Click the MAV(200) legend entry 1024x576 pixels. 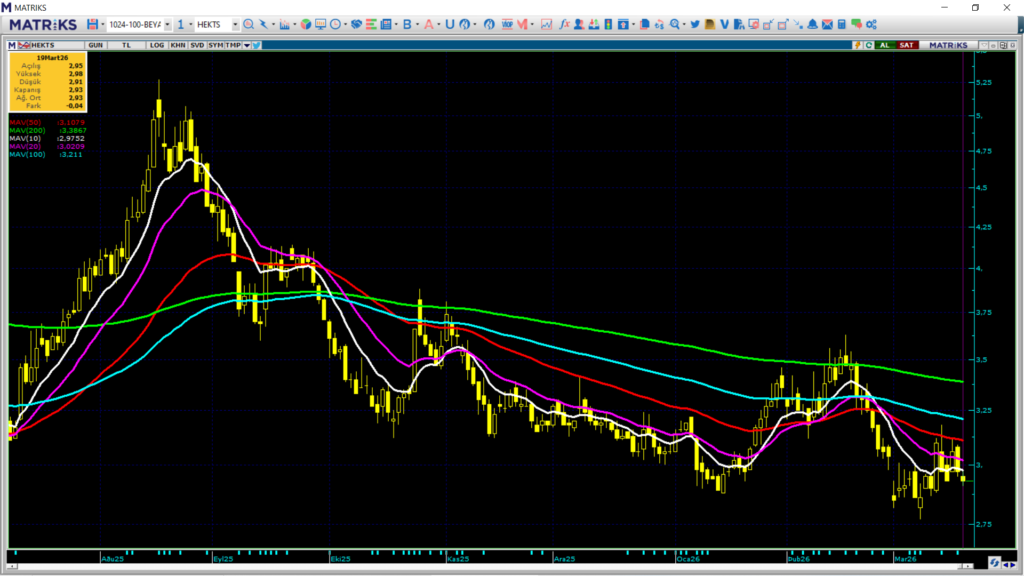pyautogui.click(x=48, y=131)
